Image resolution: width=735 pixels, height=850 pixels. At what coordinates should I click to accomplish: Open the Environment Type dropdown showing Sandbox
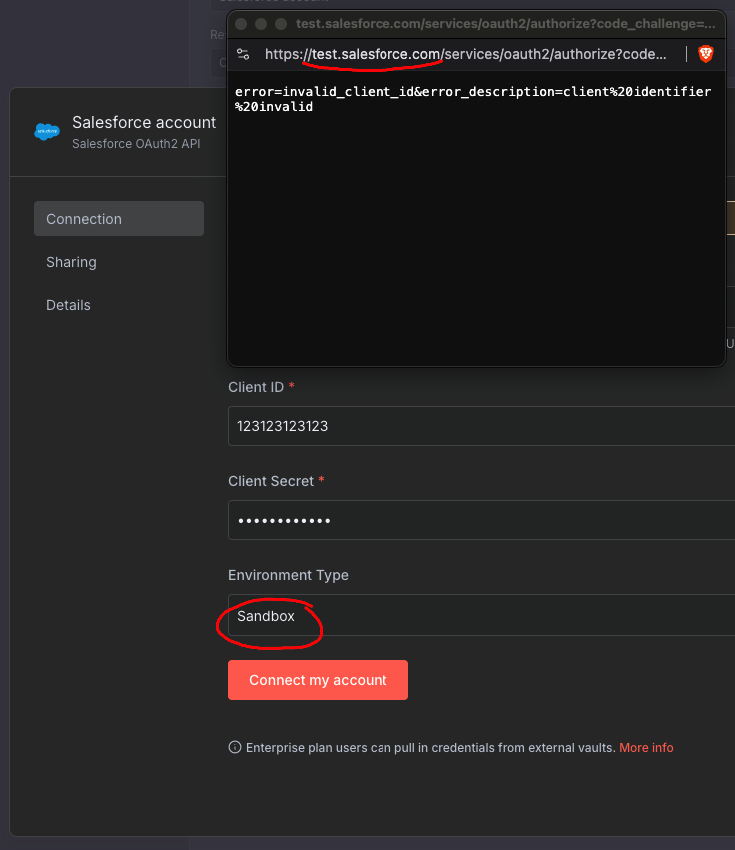pos(481,615)
